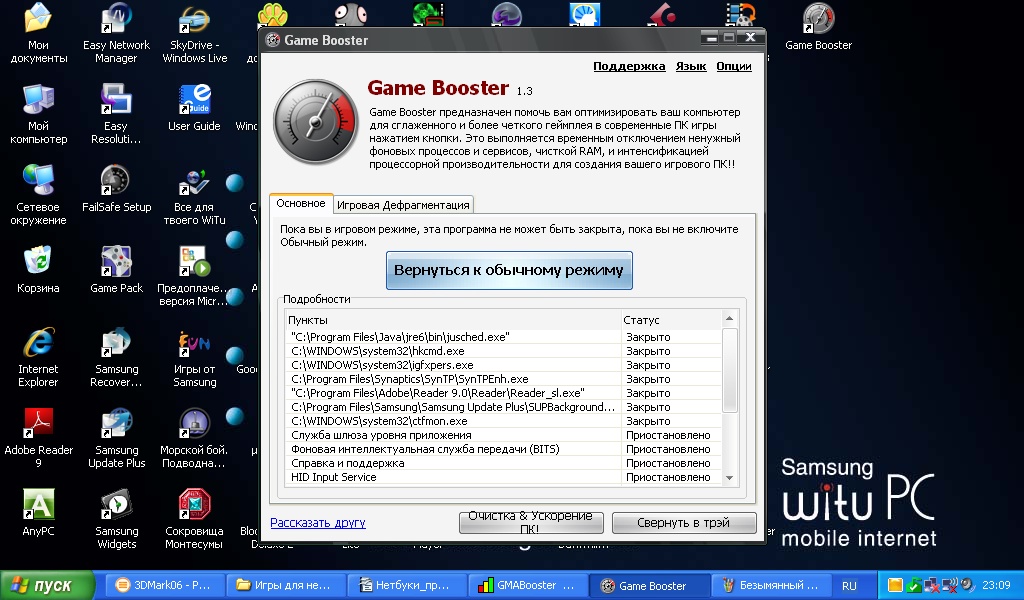The width and height of the screenshot is (1024, 600).
Task: Click the orange square tray icon
Action: 895,585
